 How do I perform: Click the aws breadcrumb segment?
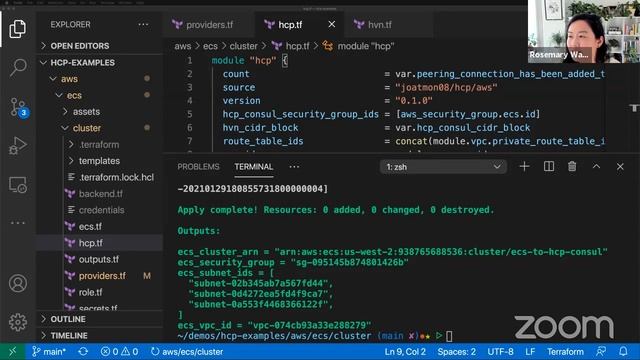pyautogui.click(x=182, y=46)
